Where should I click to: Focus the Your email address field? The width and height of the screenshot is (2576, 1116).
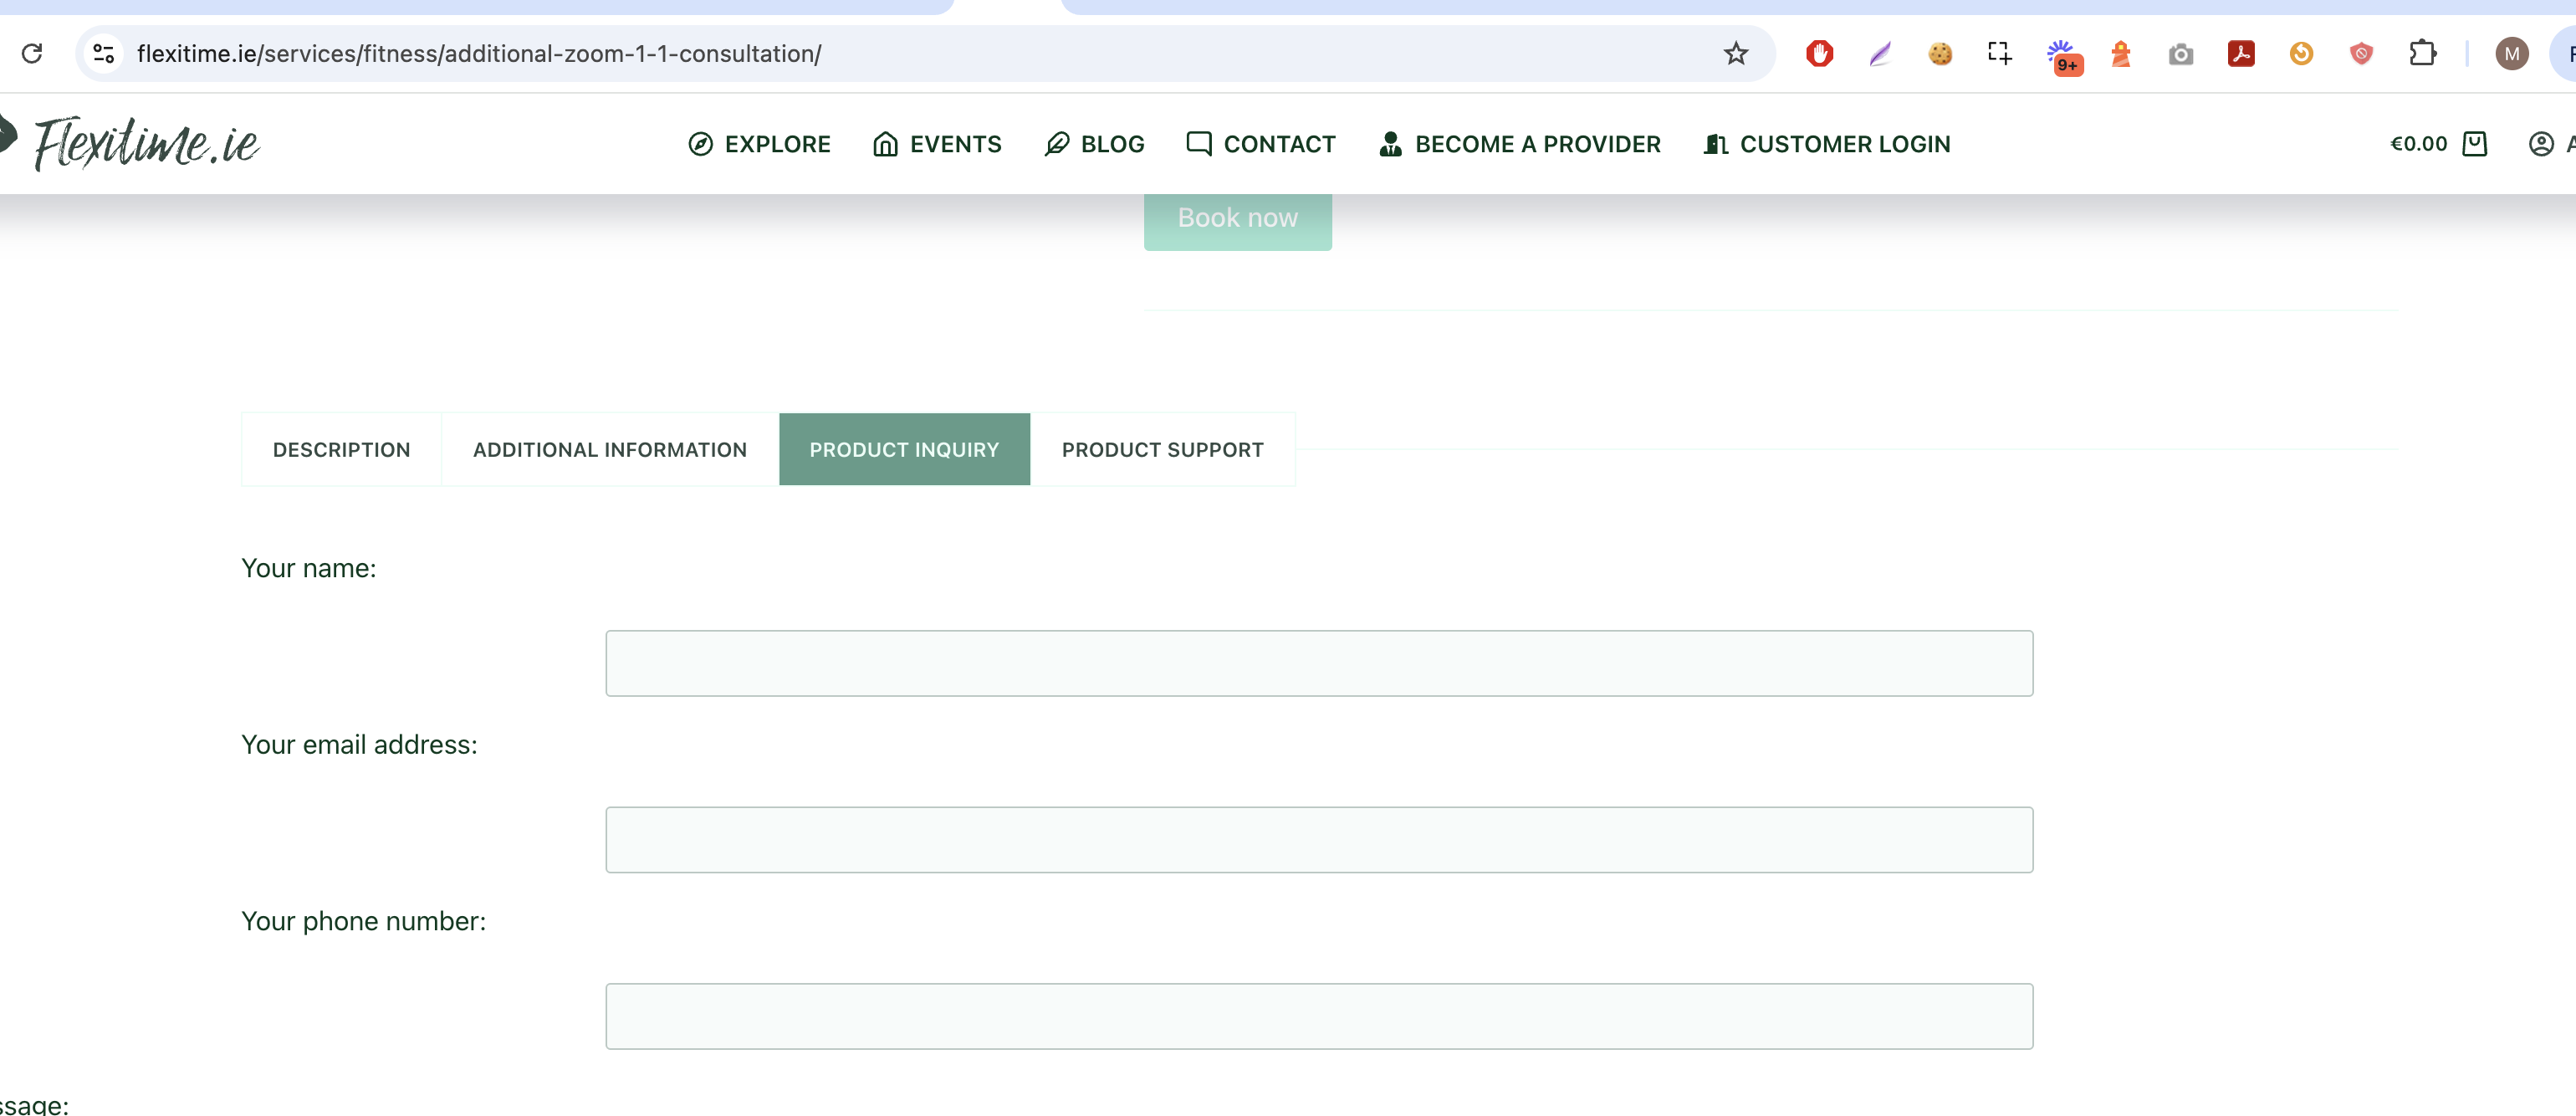pos(1319,840)
